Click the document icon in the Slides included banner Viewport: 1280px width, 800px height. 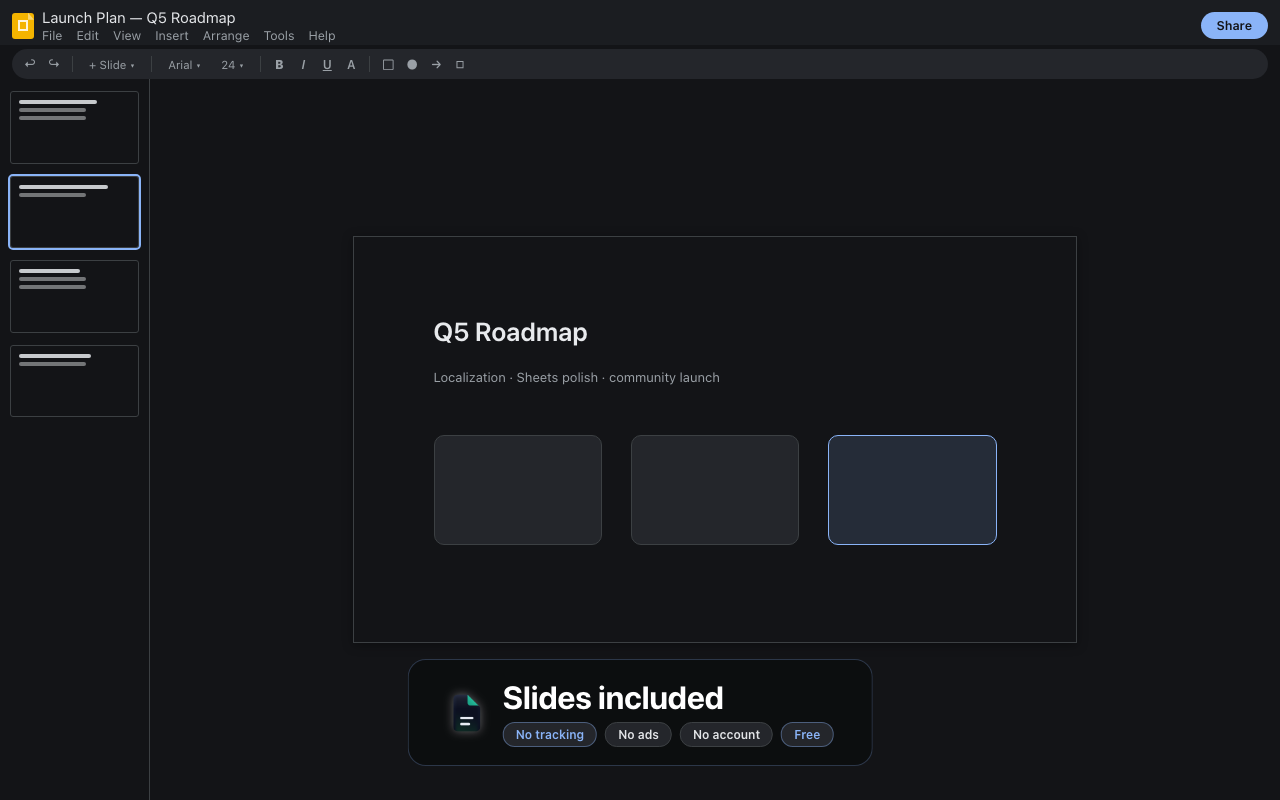467,713
